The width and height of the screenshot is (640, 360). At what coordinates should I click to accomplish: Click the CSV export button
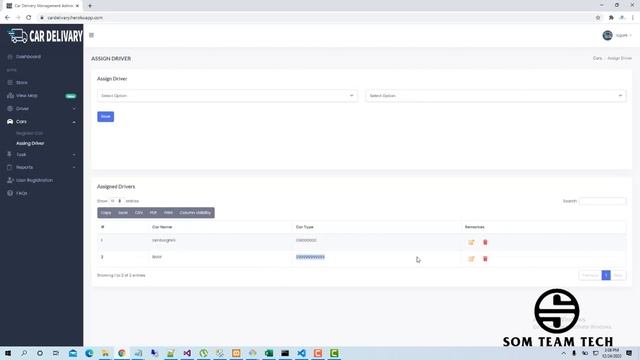pos(139,213)
